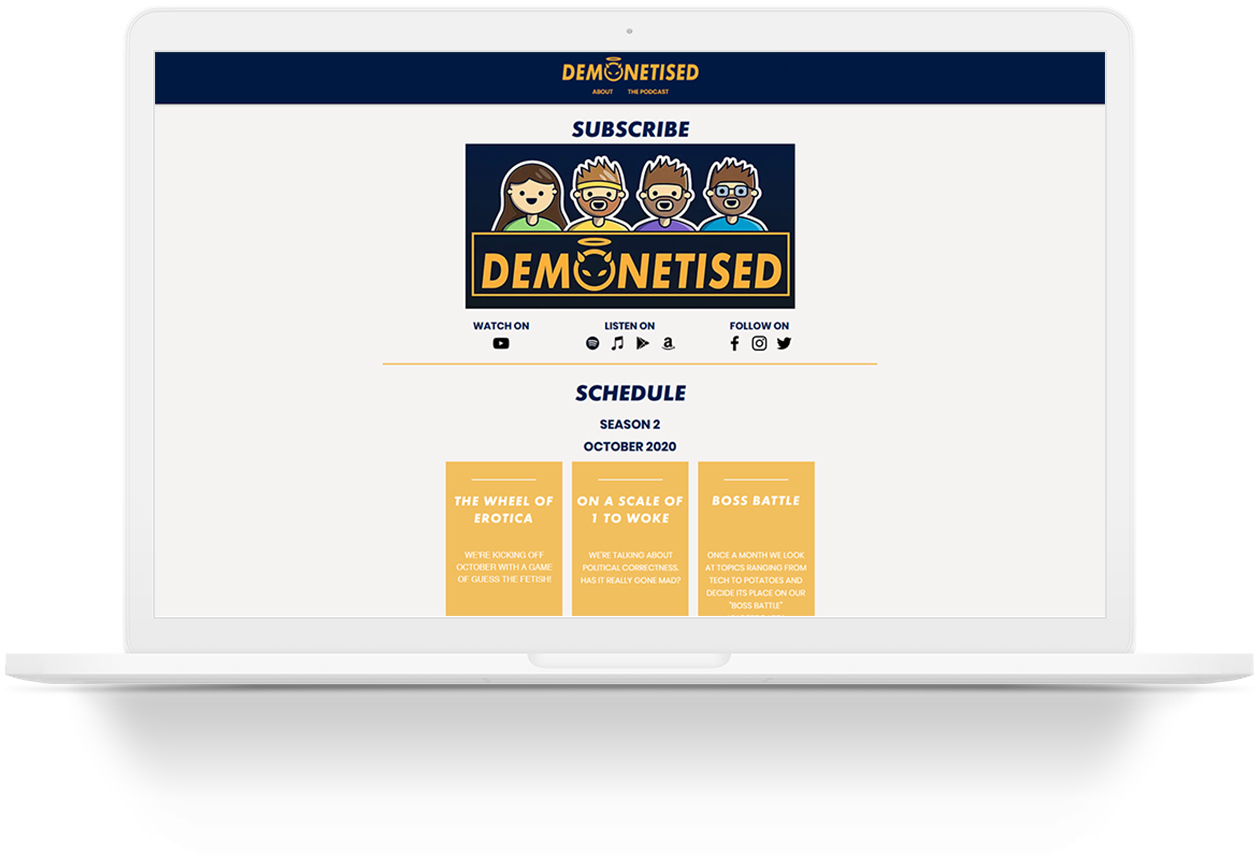Open the Instagram icon under Follow On
Viewport: 1260px width, 867px height.
click(759, 342)
